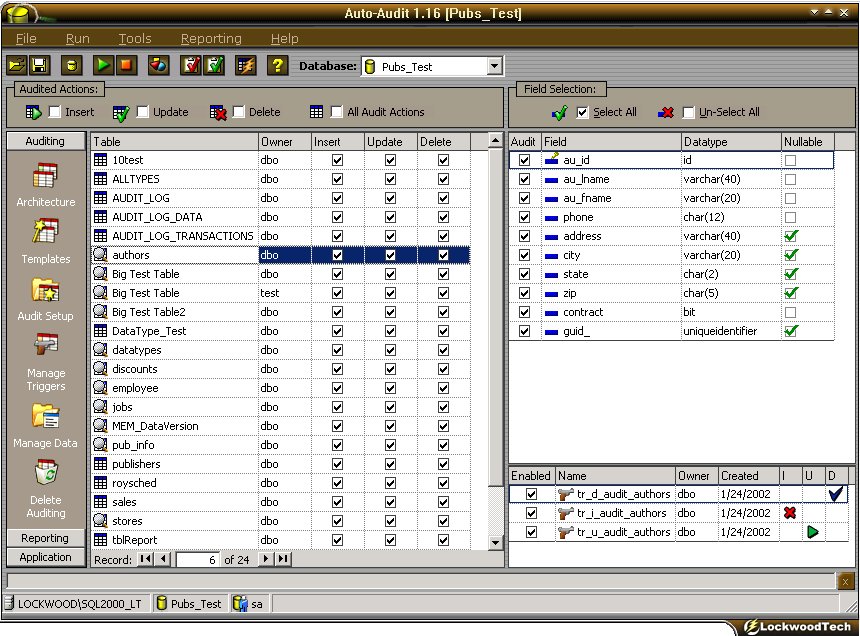The height and width of the screenshot is (636, 860).
Task: Open the Audit Setup sidebar icon
Action: click(x=45, y=290)
